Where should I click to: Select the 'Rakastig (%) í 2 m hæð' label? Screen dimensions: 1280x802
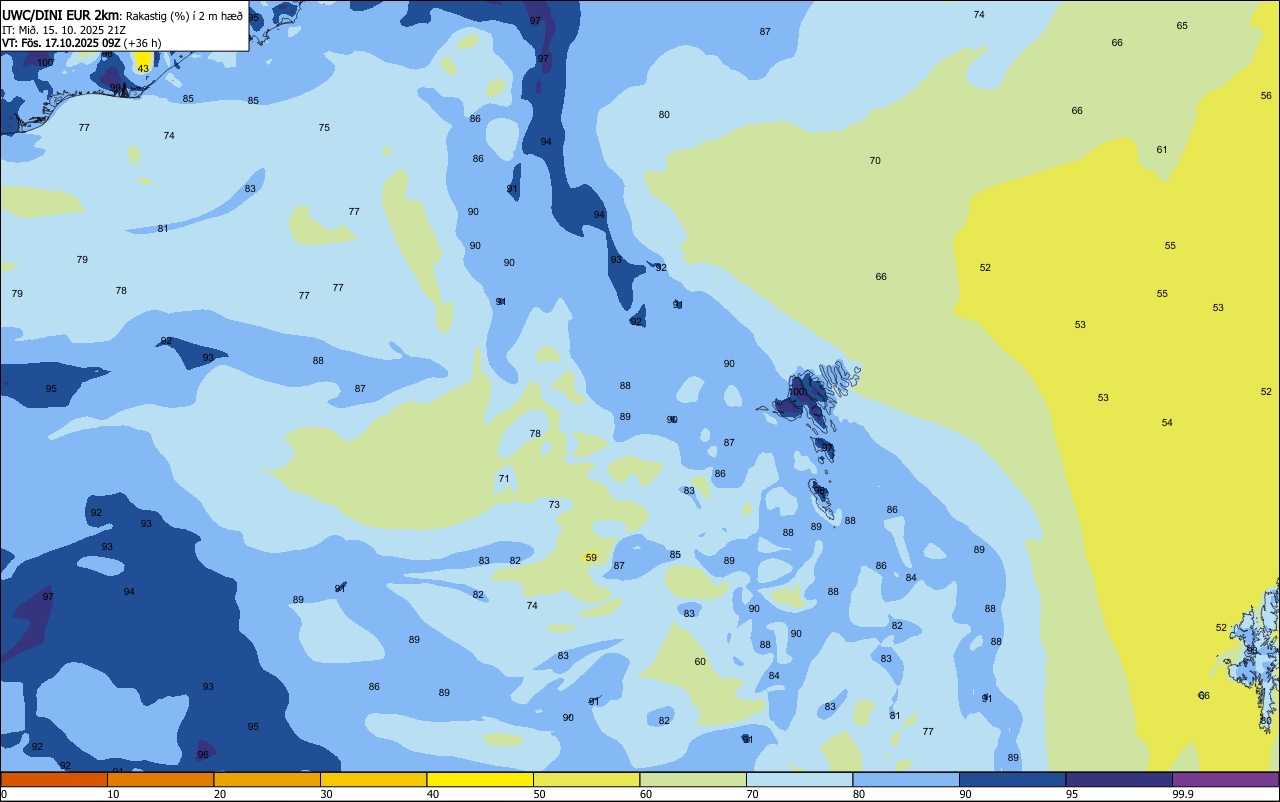[x=184, y=16]
